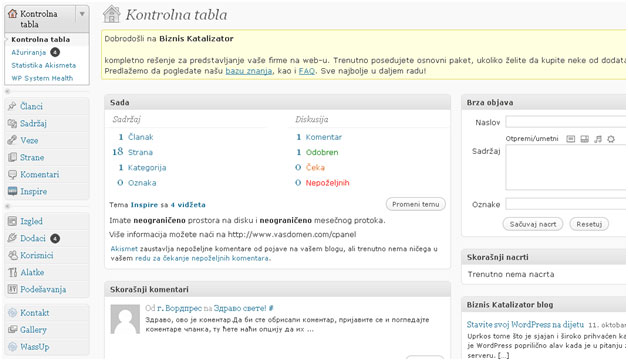Click the г. Вордпрес author link
The image size is (628, 361).
click(x=179, y=308)
